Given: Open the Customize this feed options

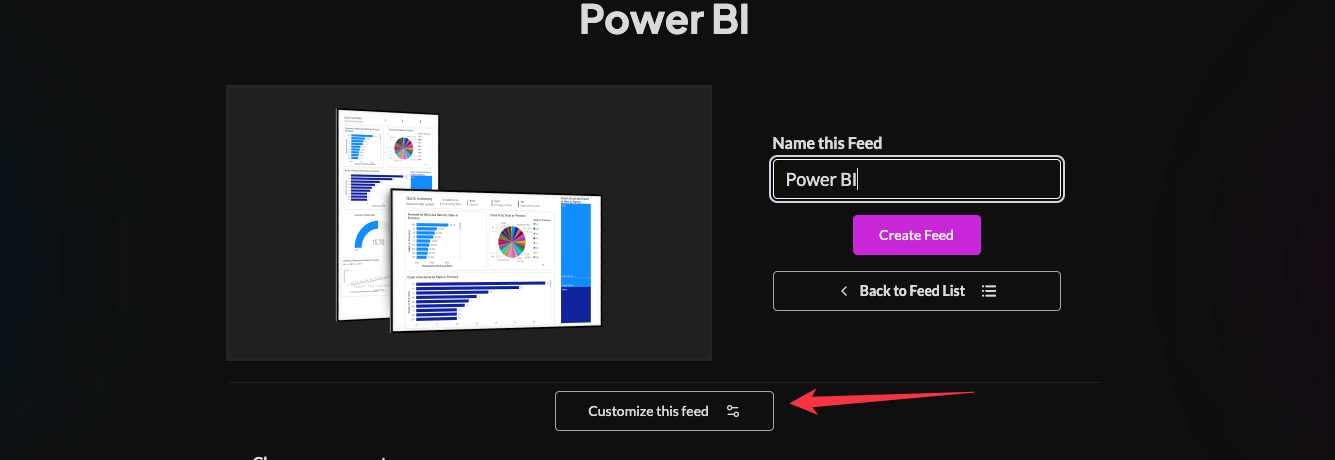Looking at the screenshot, I should pyautogui.click(x=664, y=411).
